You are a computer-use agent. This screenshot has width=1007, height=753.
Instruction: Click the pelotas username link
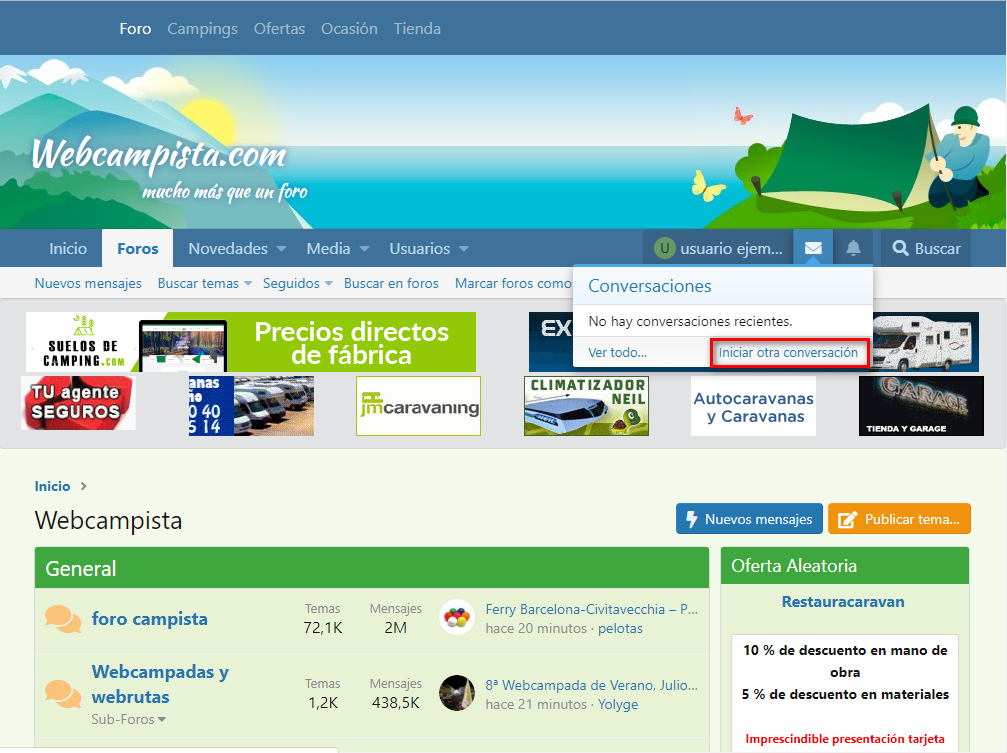[x=620, y=628]
